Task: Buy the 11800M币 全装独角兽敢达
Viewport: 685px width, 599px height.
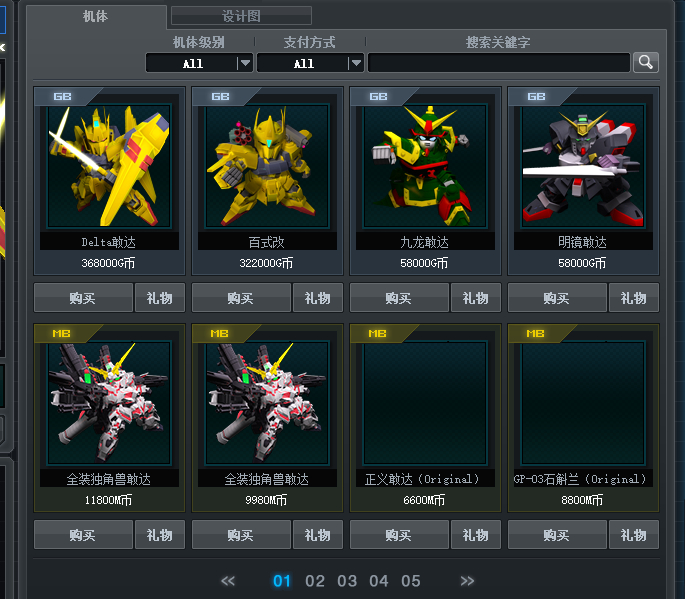Action: coord(83,534)
